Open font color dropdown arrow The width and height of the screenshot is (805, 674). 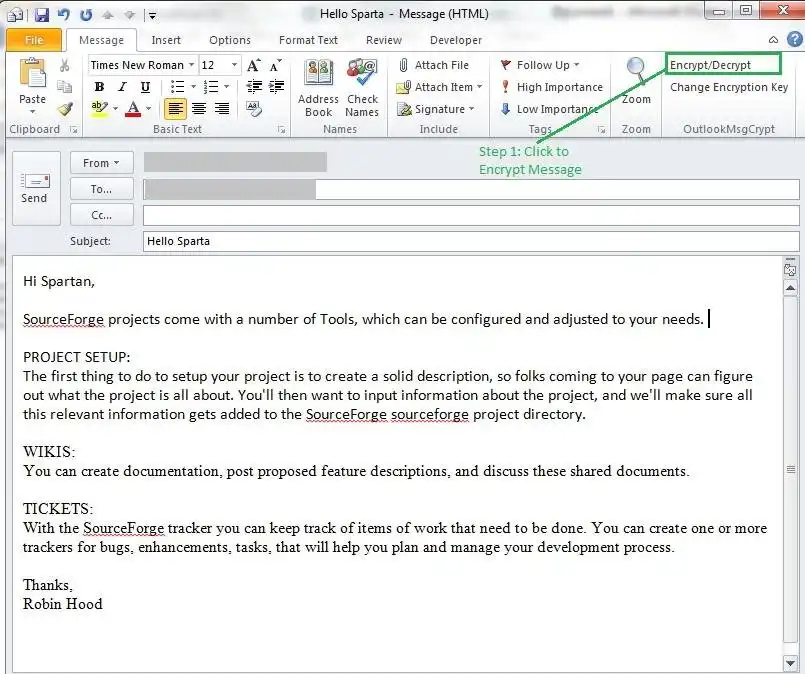pyautogui.click(x=148, y=108)
